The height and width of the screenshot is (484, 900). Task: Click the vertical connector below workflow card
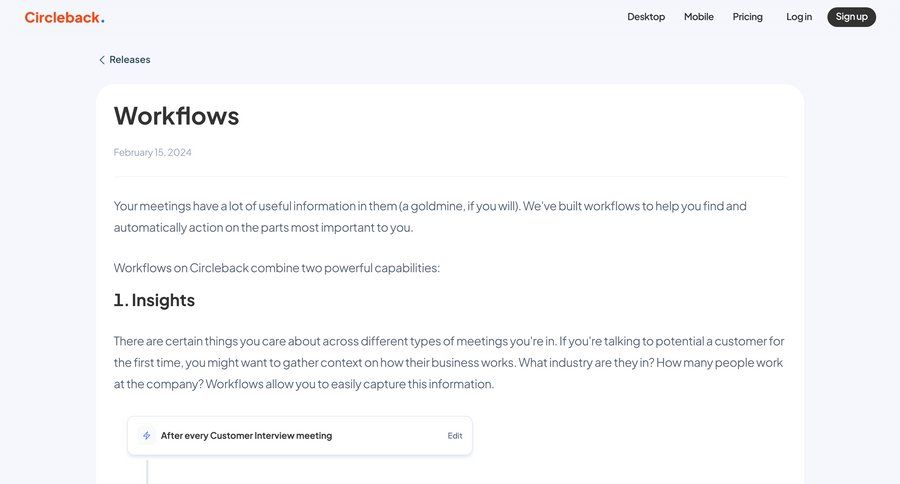click(x=147, y=471)
